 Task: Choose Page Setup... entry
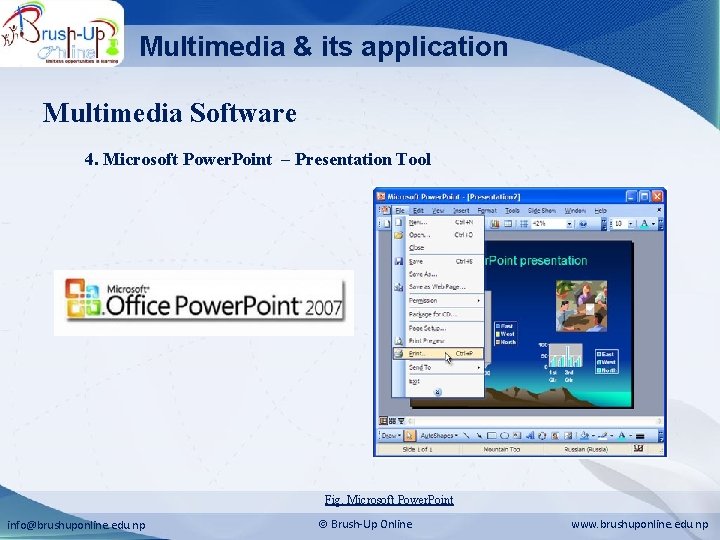click(x=438, y=328)
